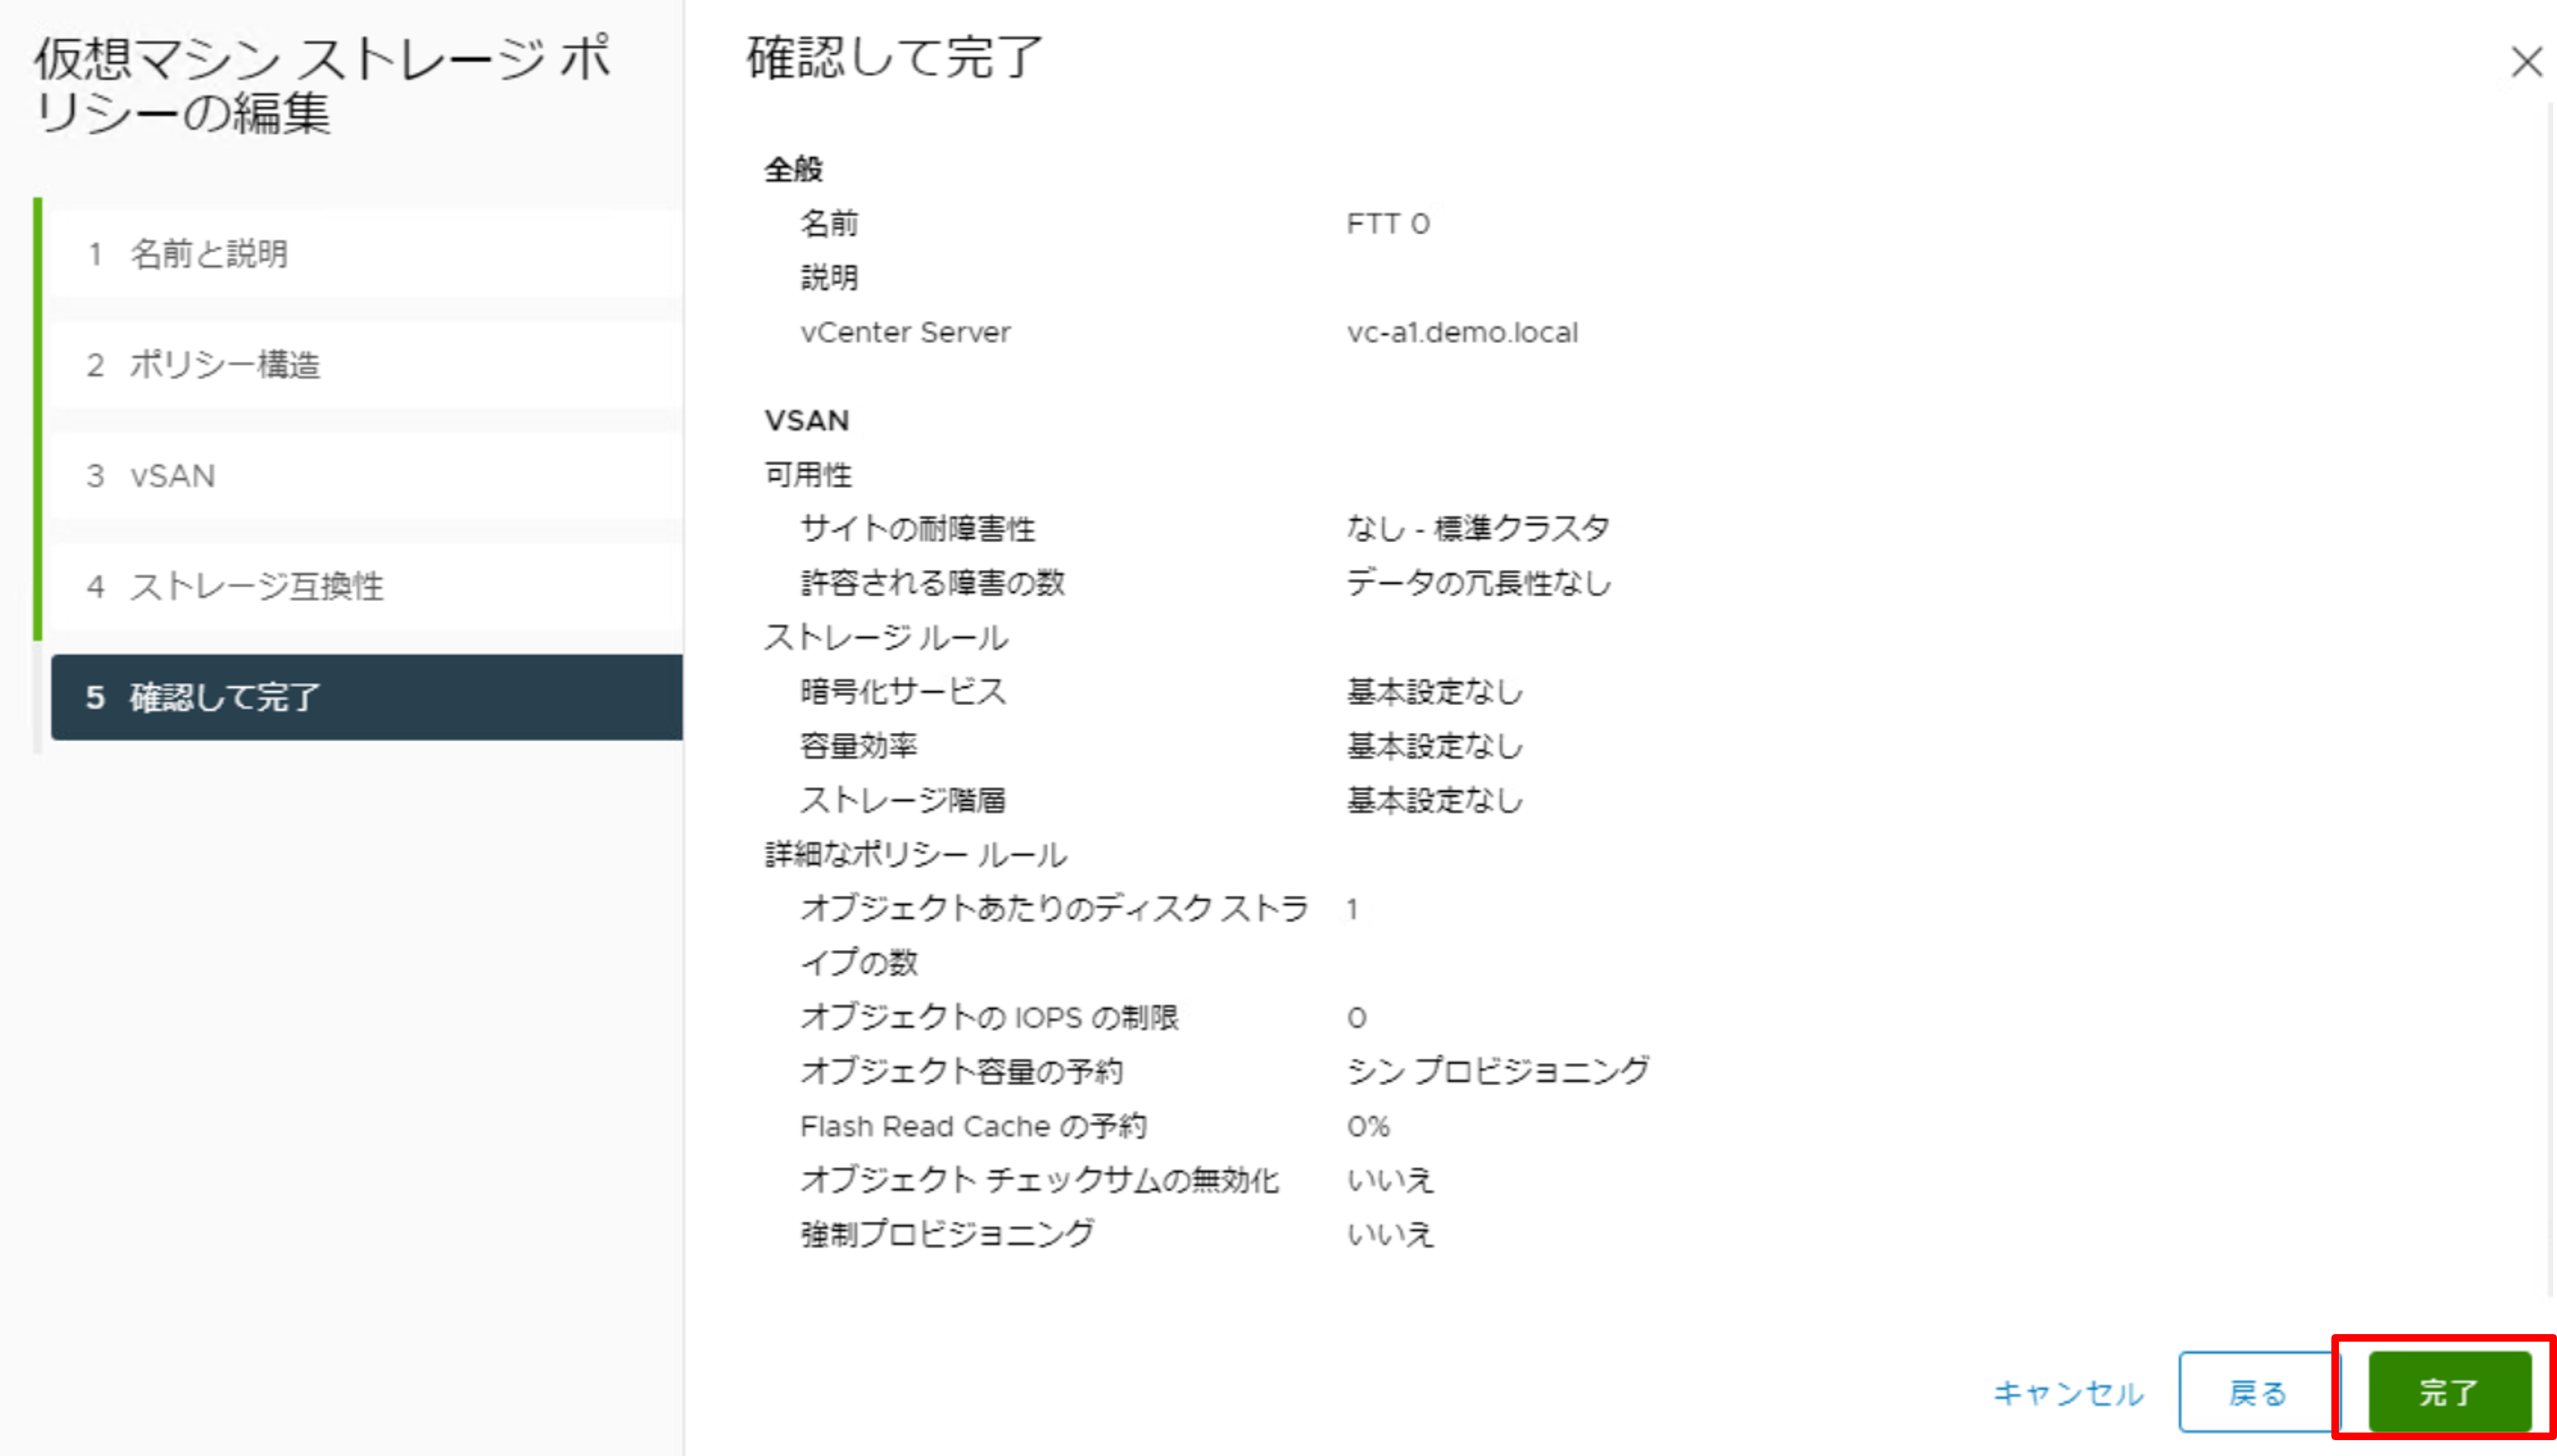The width and height of the screenshot is (2557, 1456).
Task: Click the シン プロビジョニング value
Action: click(1498, 1071)
